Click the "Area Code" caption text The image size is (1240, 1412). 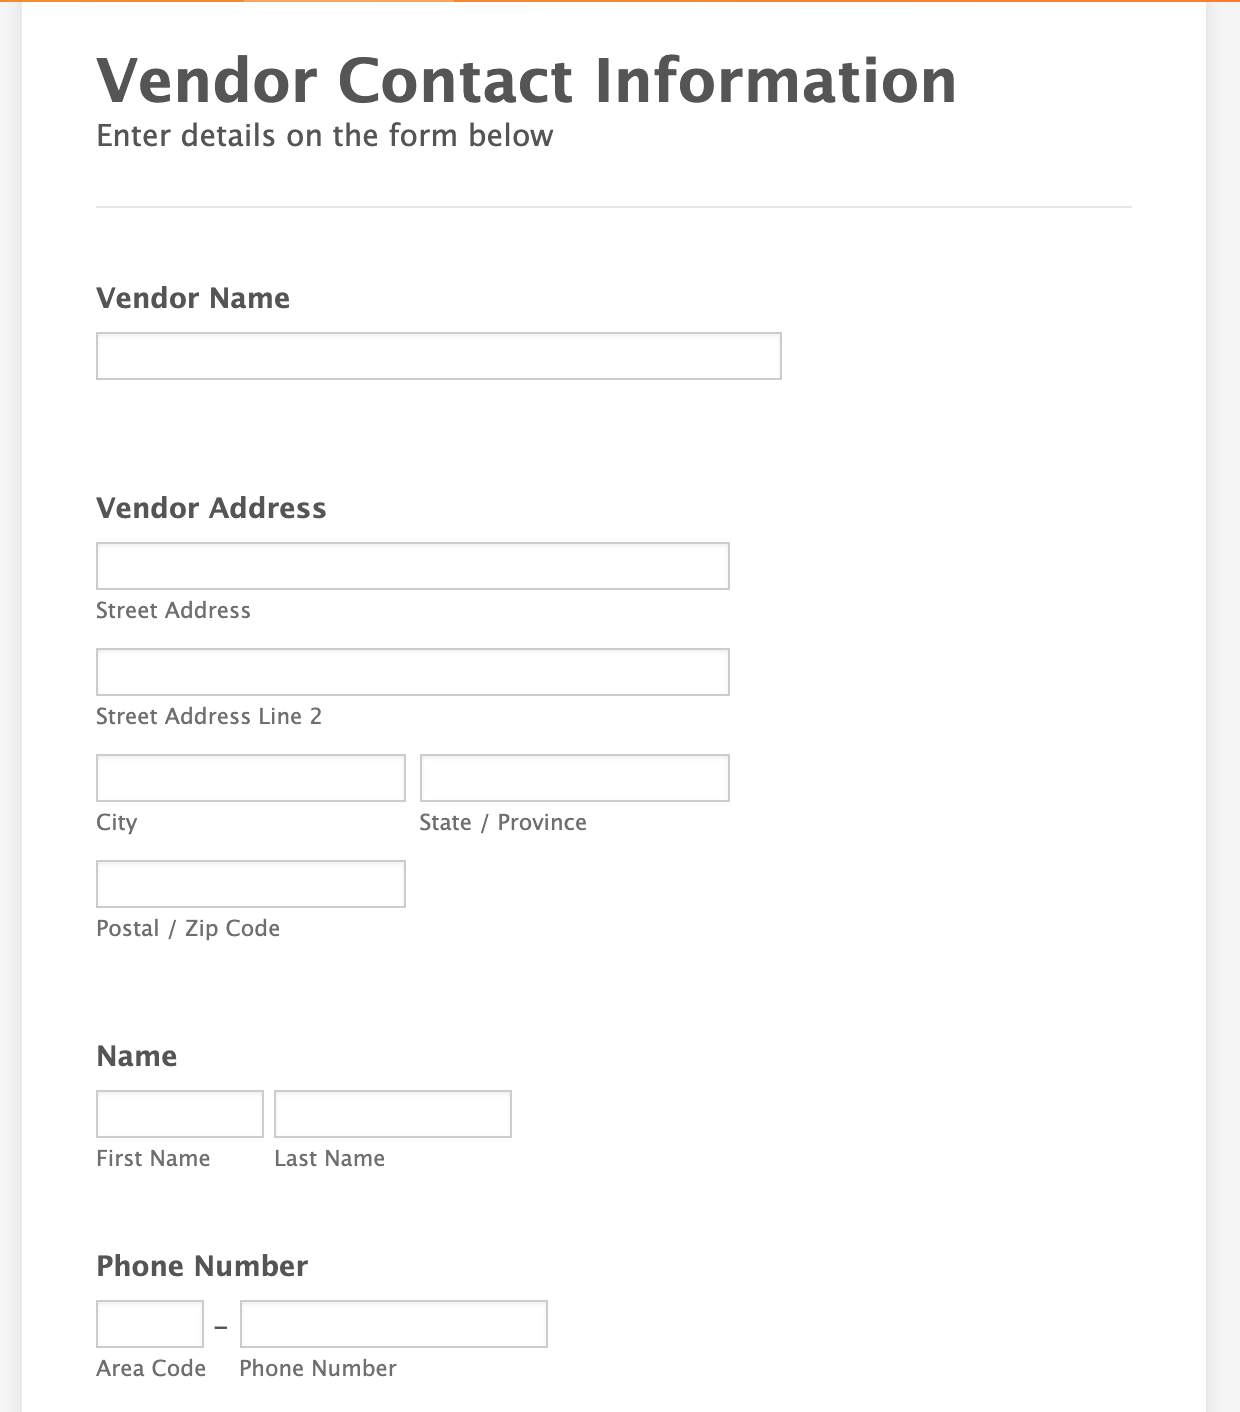(x=151, y=1368)
